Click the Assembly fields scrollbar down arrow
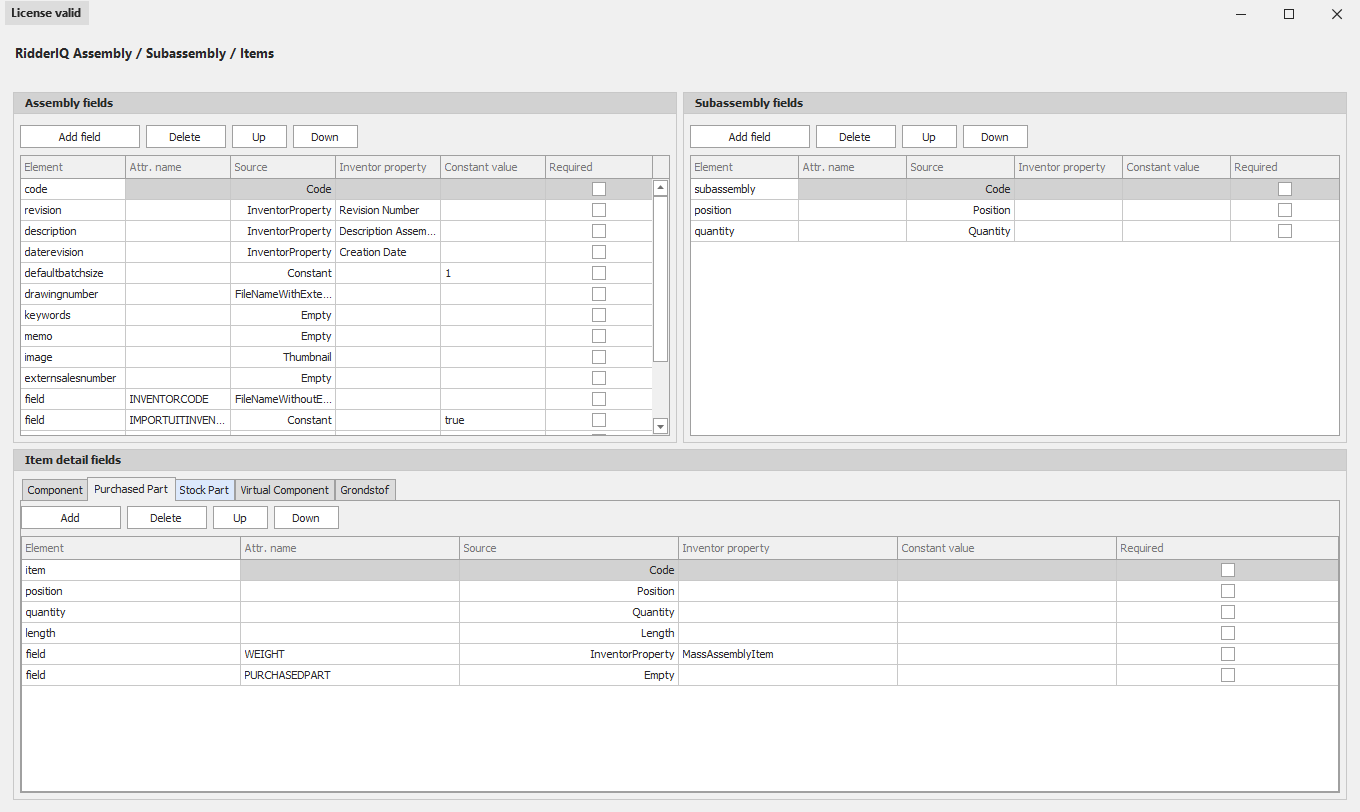Viewport: 1360px width, 812px height. (x=660, y=426)
